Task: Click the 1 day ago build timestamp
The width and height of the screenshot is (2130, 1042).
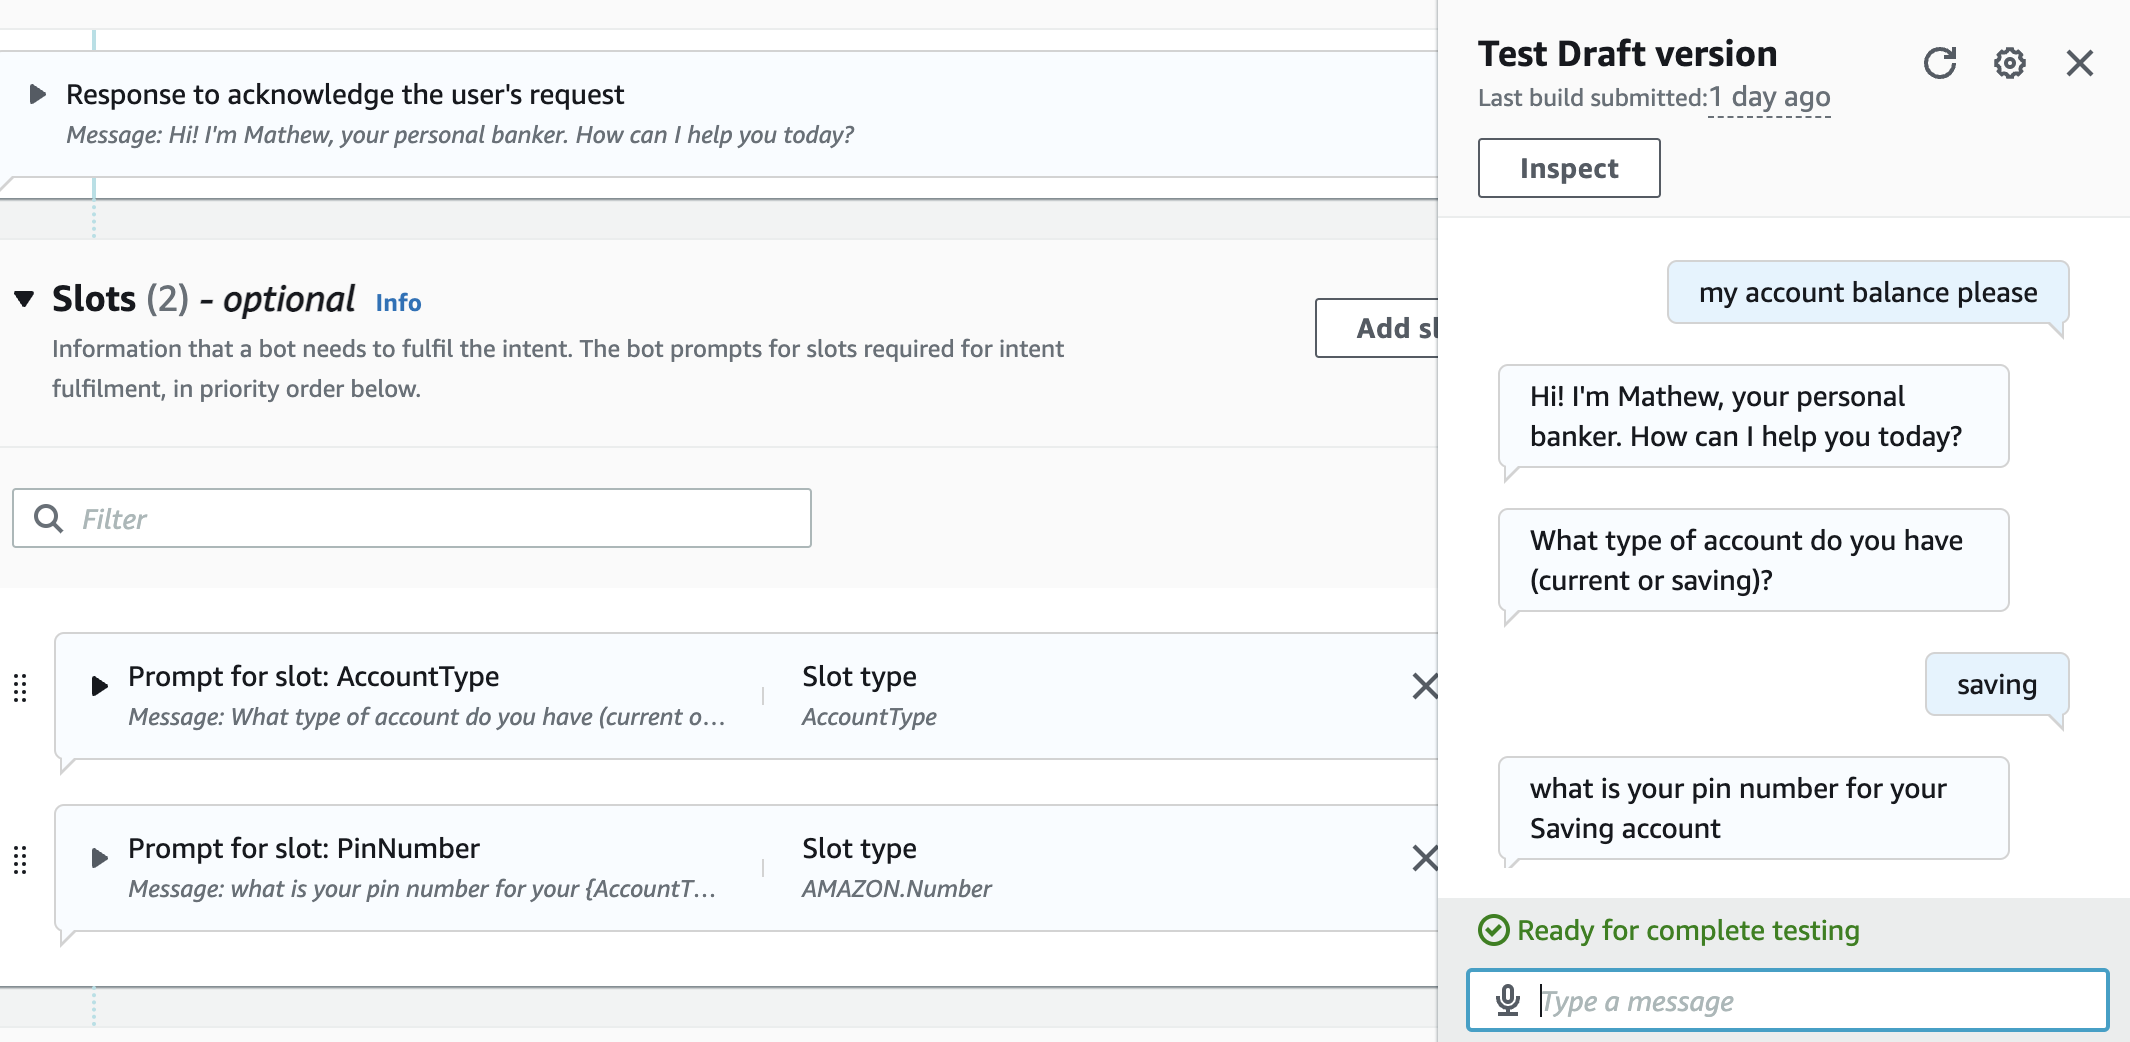Action: [x=1769, y=98]
